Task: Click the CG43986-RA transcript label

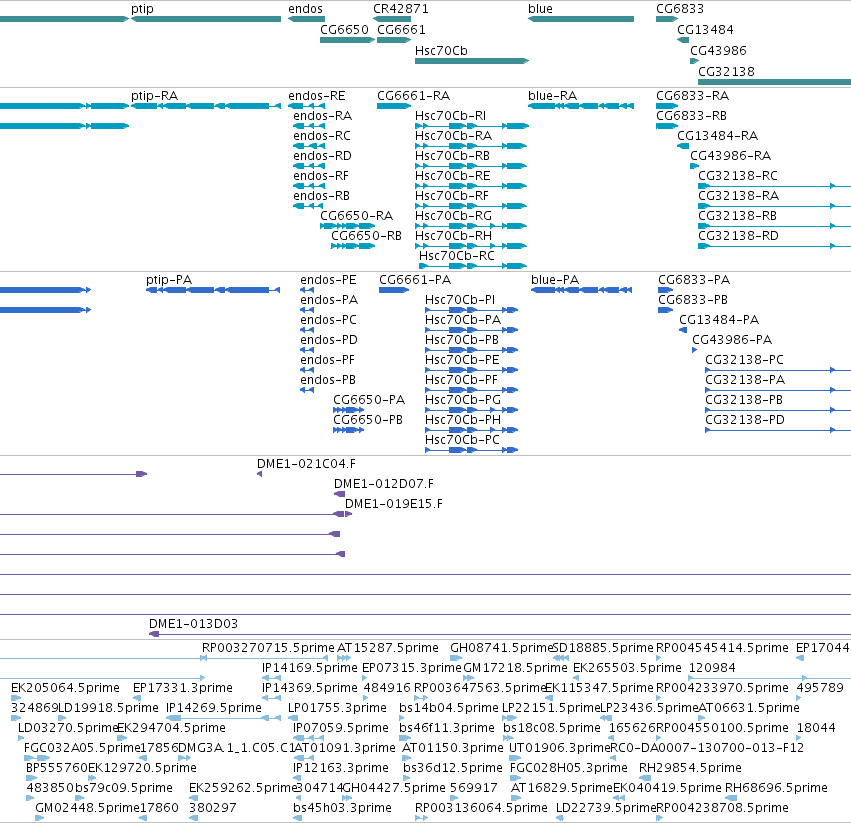Action: [731, 156]
